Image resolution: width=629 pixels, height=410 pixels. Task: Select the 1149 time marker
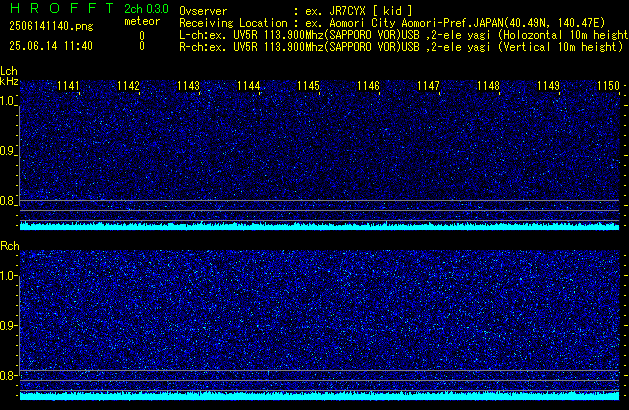click(548, 86)
